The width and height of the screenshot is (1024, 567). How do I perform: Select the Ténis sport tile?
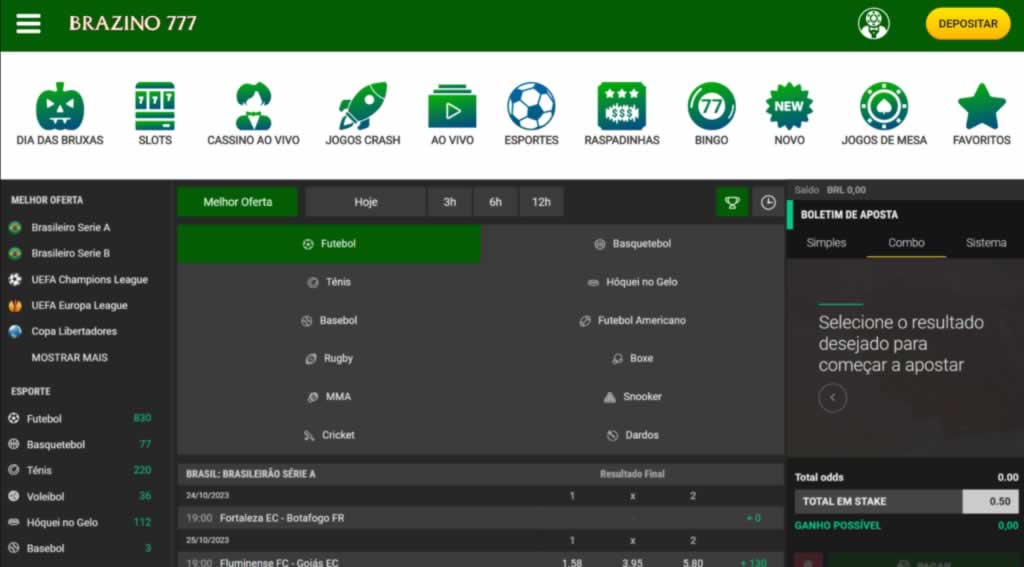pos(329,282)
